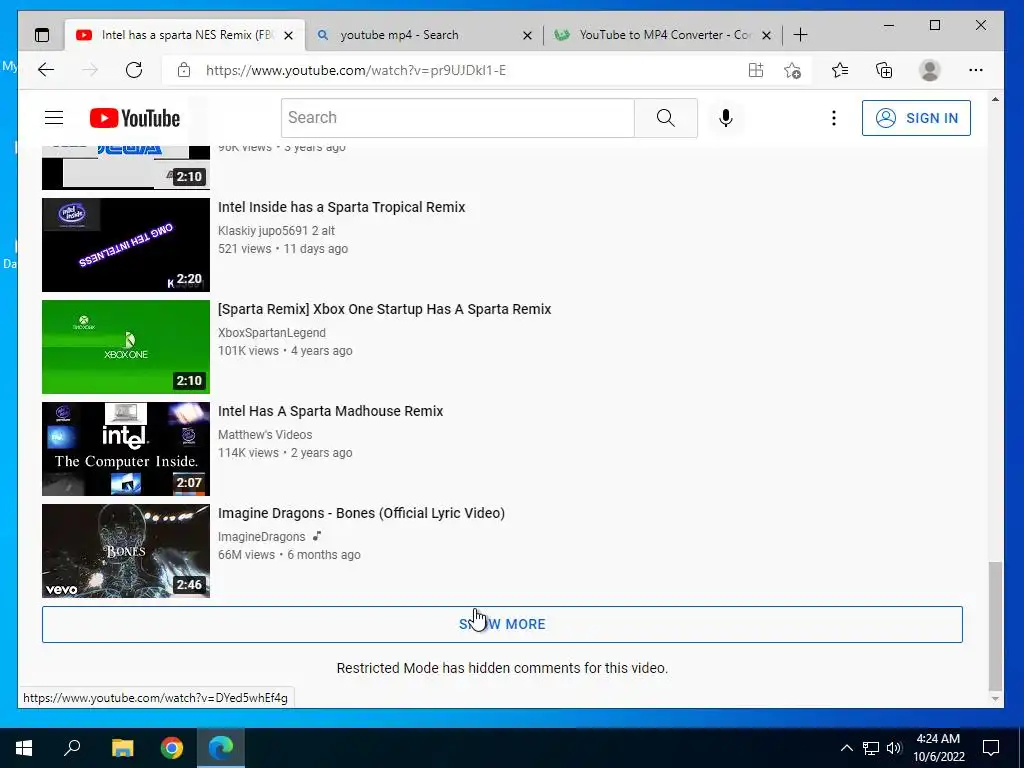View site info via the lock icon
Screen dimensions: 1024x768
(x=184, y=70)
